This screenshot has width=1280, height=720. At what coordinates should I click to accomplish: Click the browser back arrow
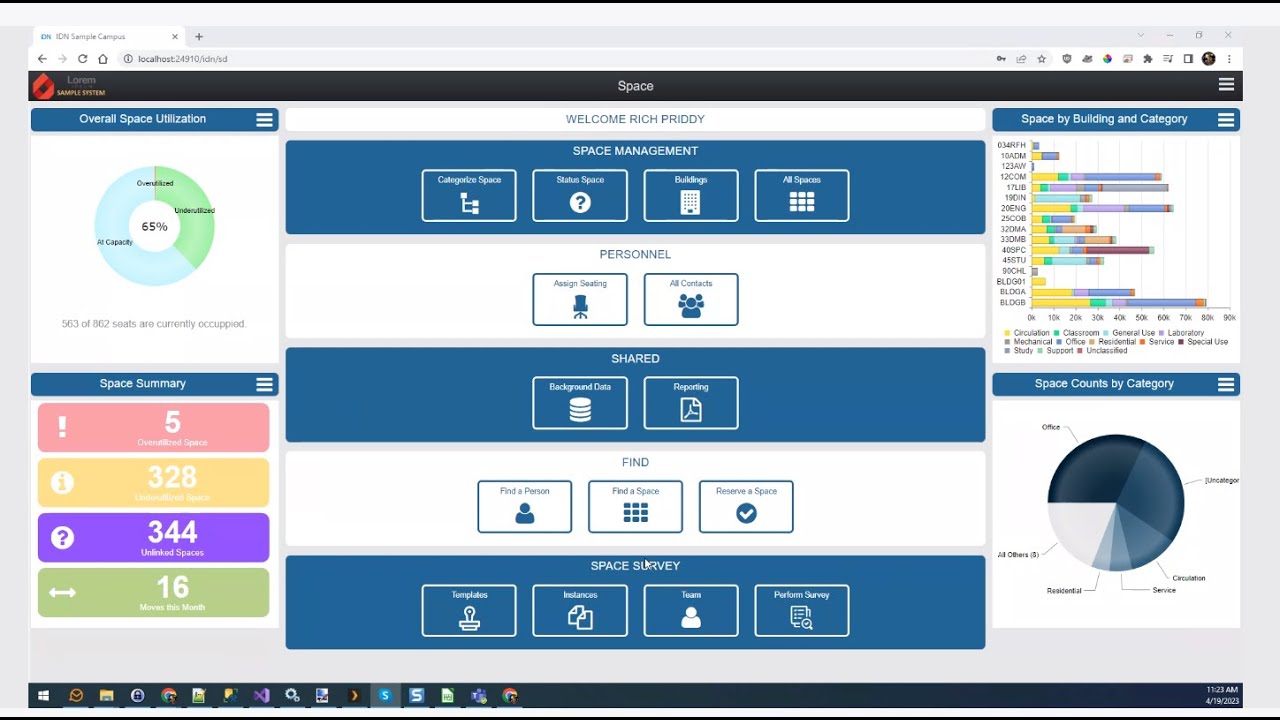pyautogui.click(x=42, y=59)
